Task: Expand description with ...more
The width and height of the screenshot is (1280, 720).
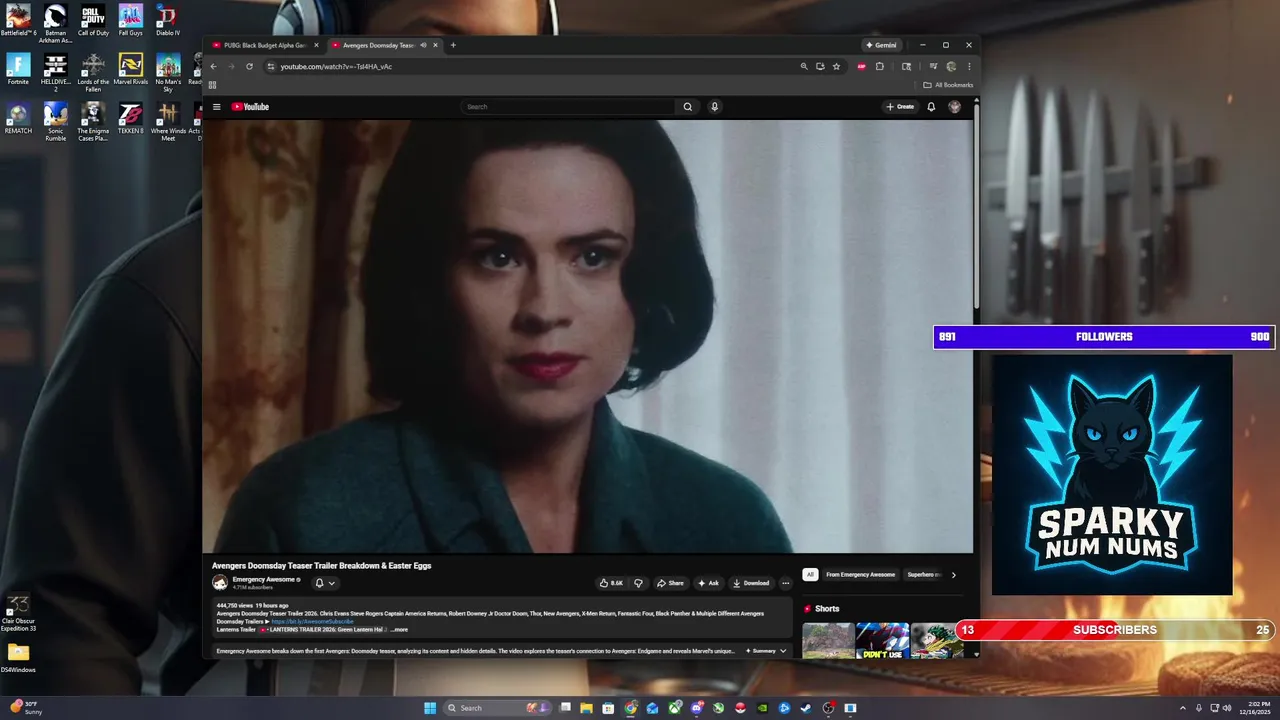Action: tap(399, 630)
